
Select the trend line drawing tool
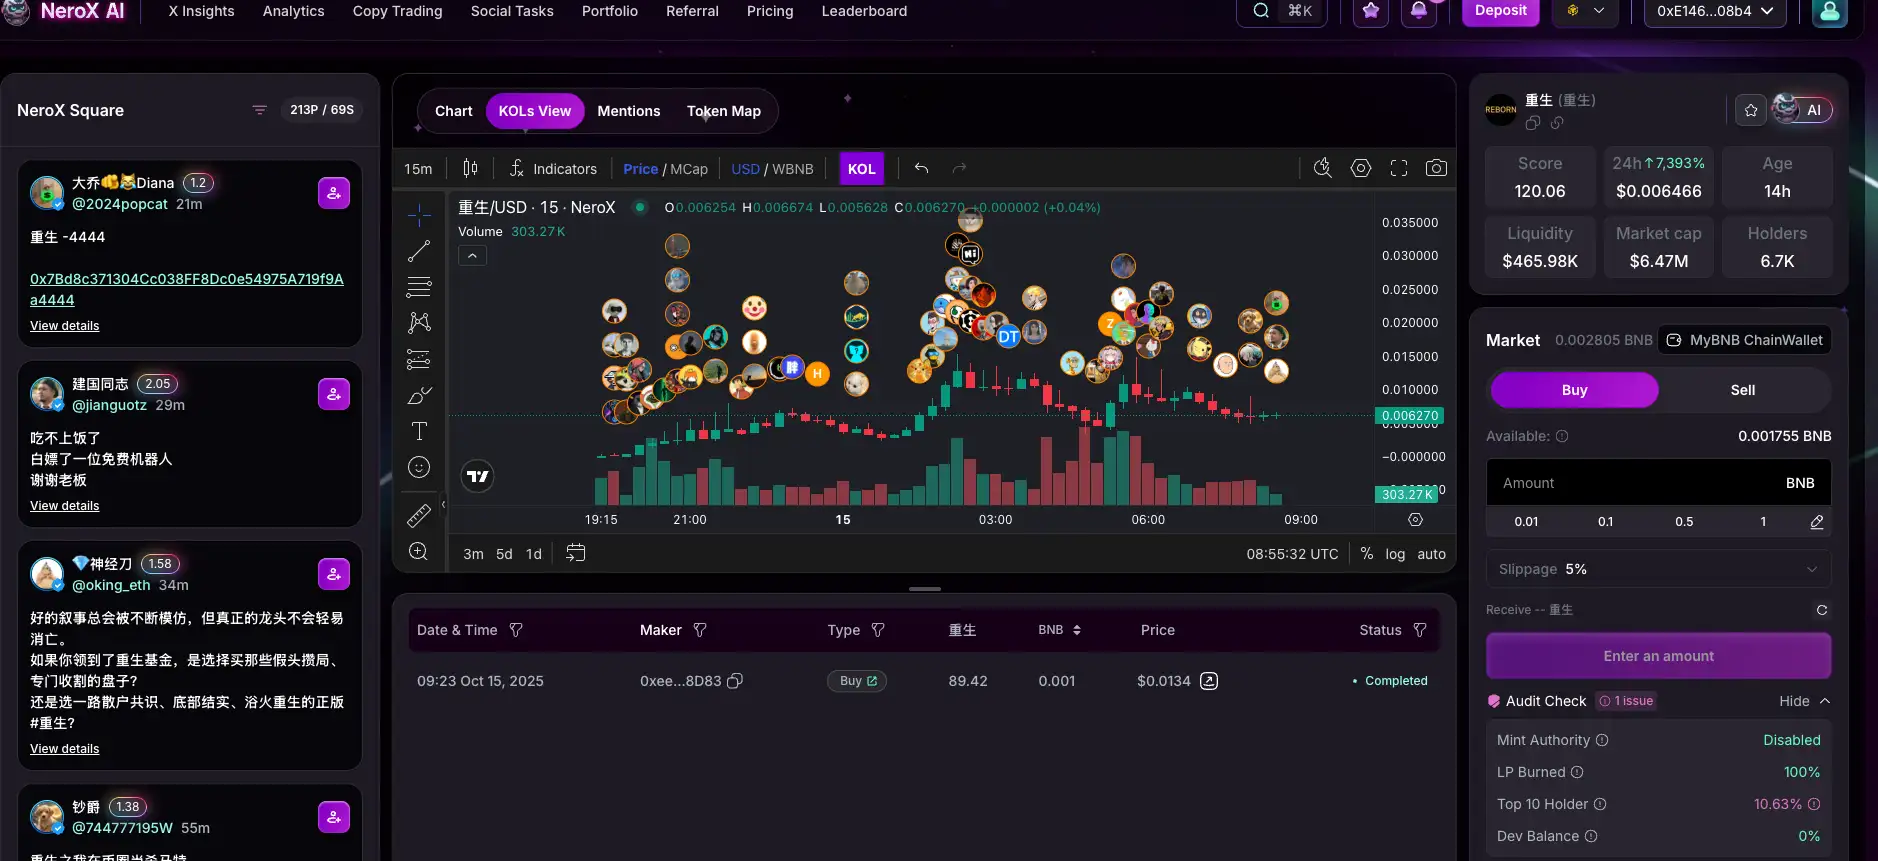click(x=419, y=251)
